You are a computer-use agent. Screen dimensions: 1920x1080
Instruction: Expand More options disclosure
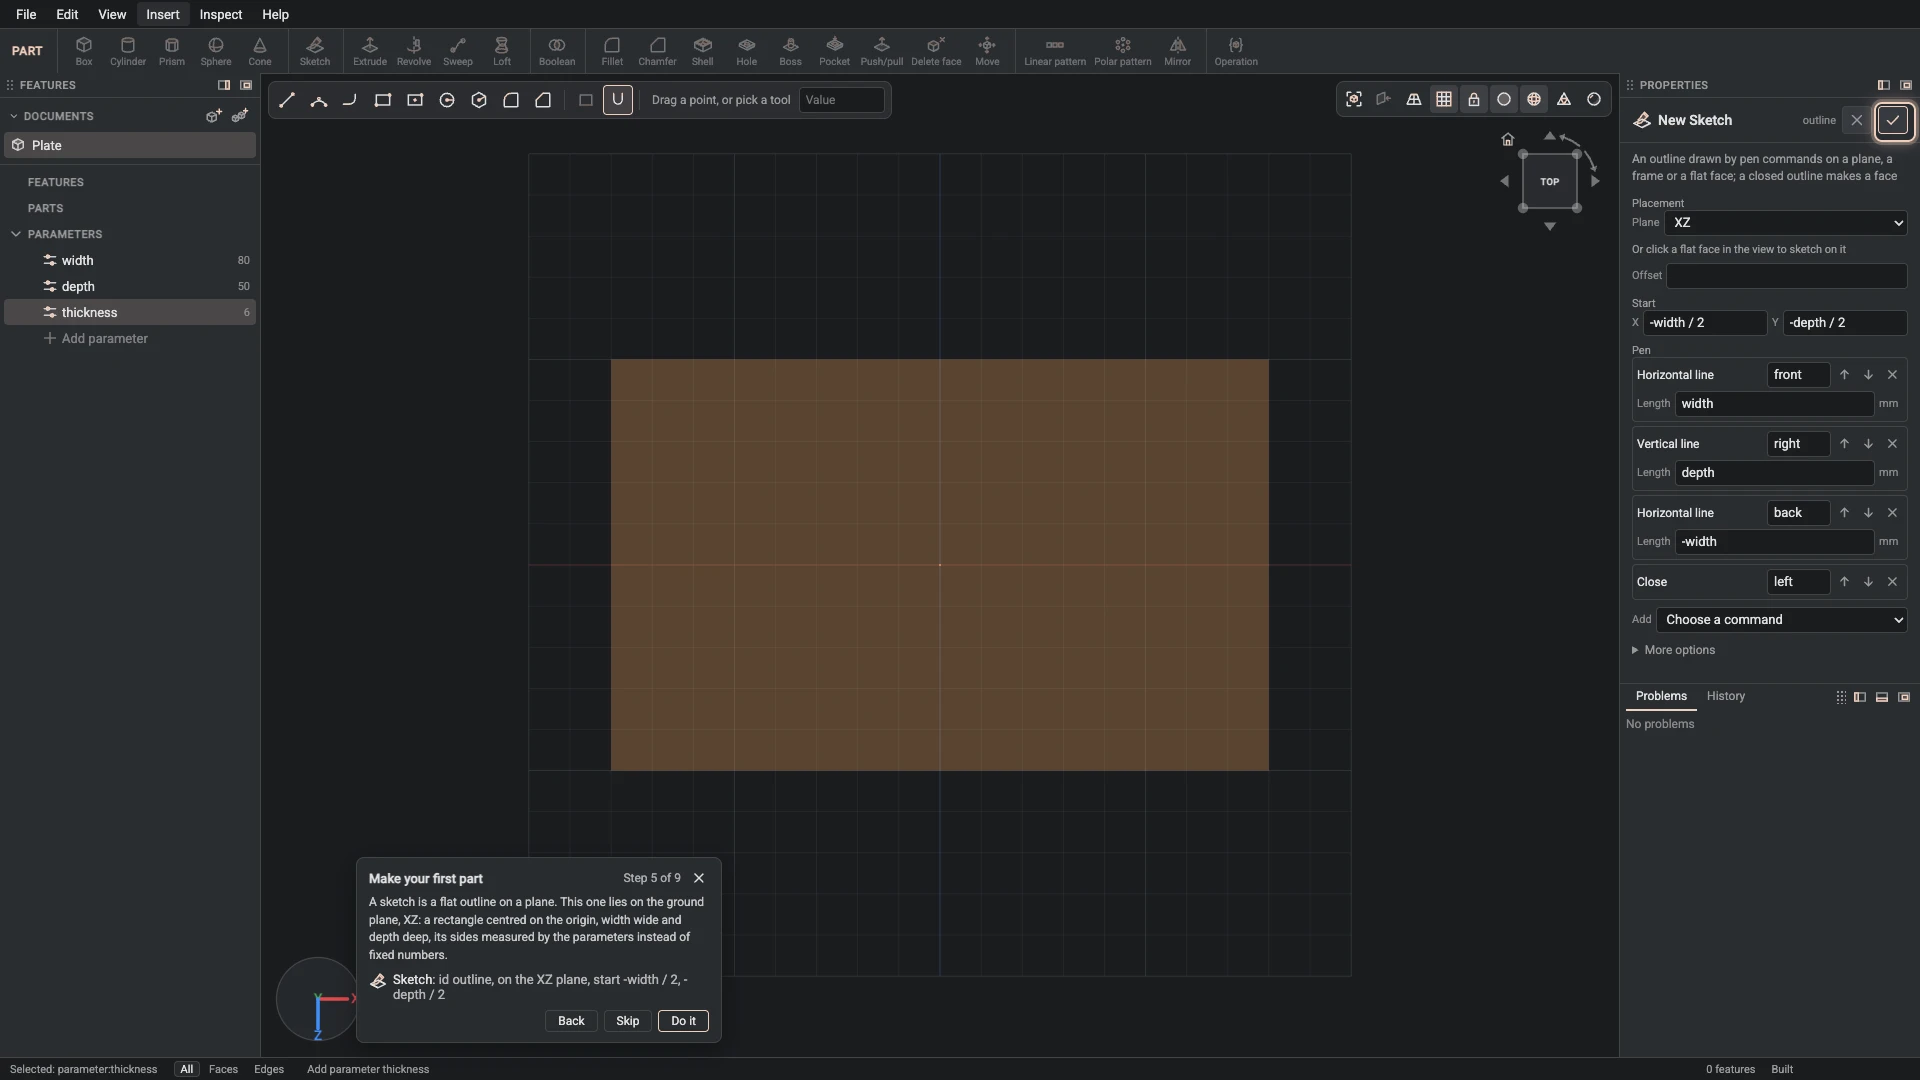(x=1673, y=650)
